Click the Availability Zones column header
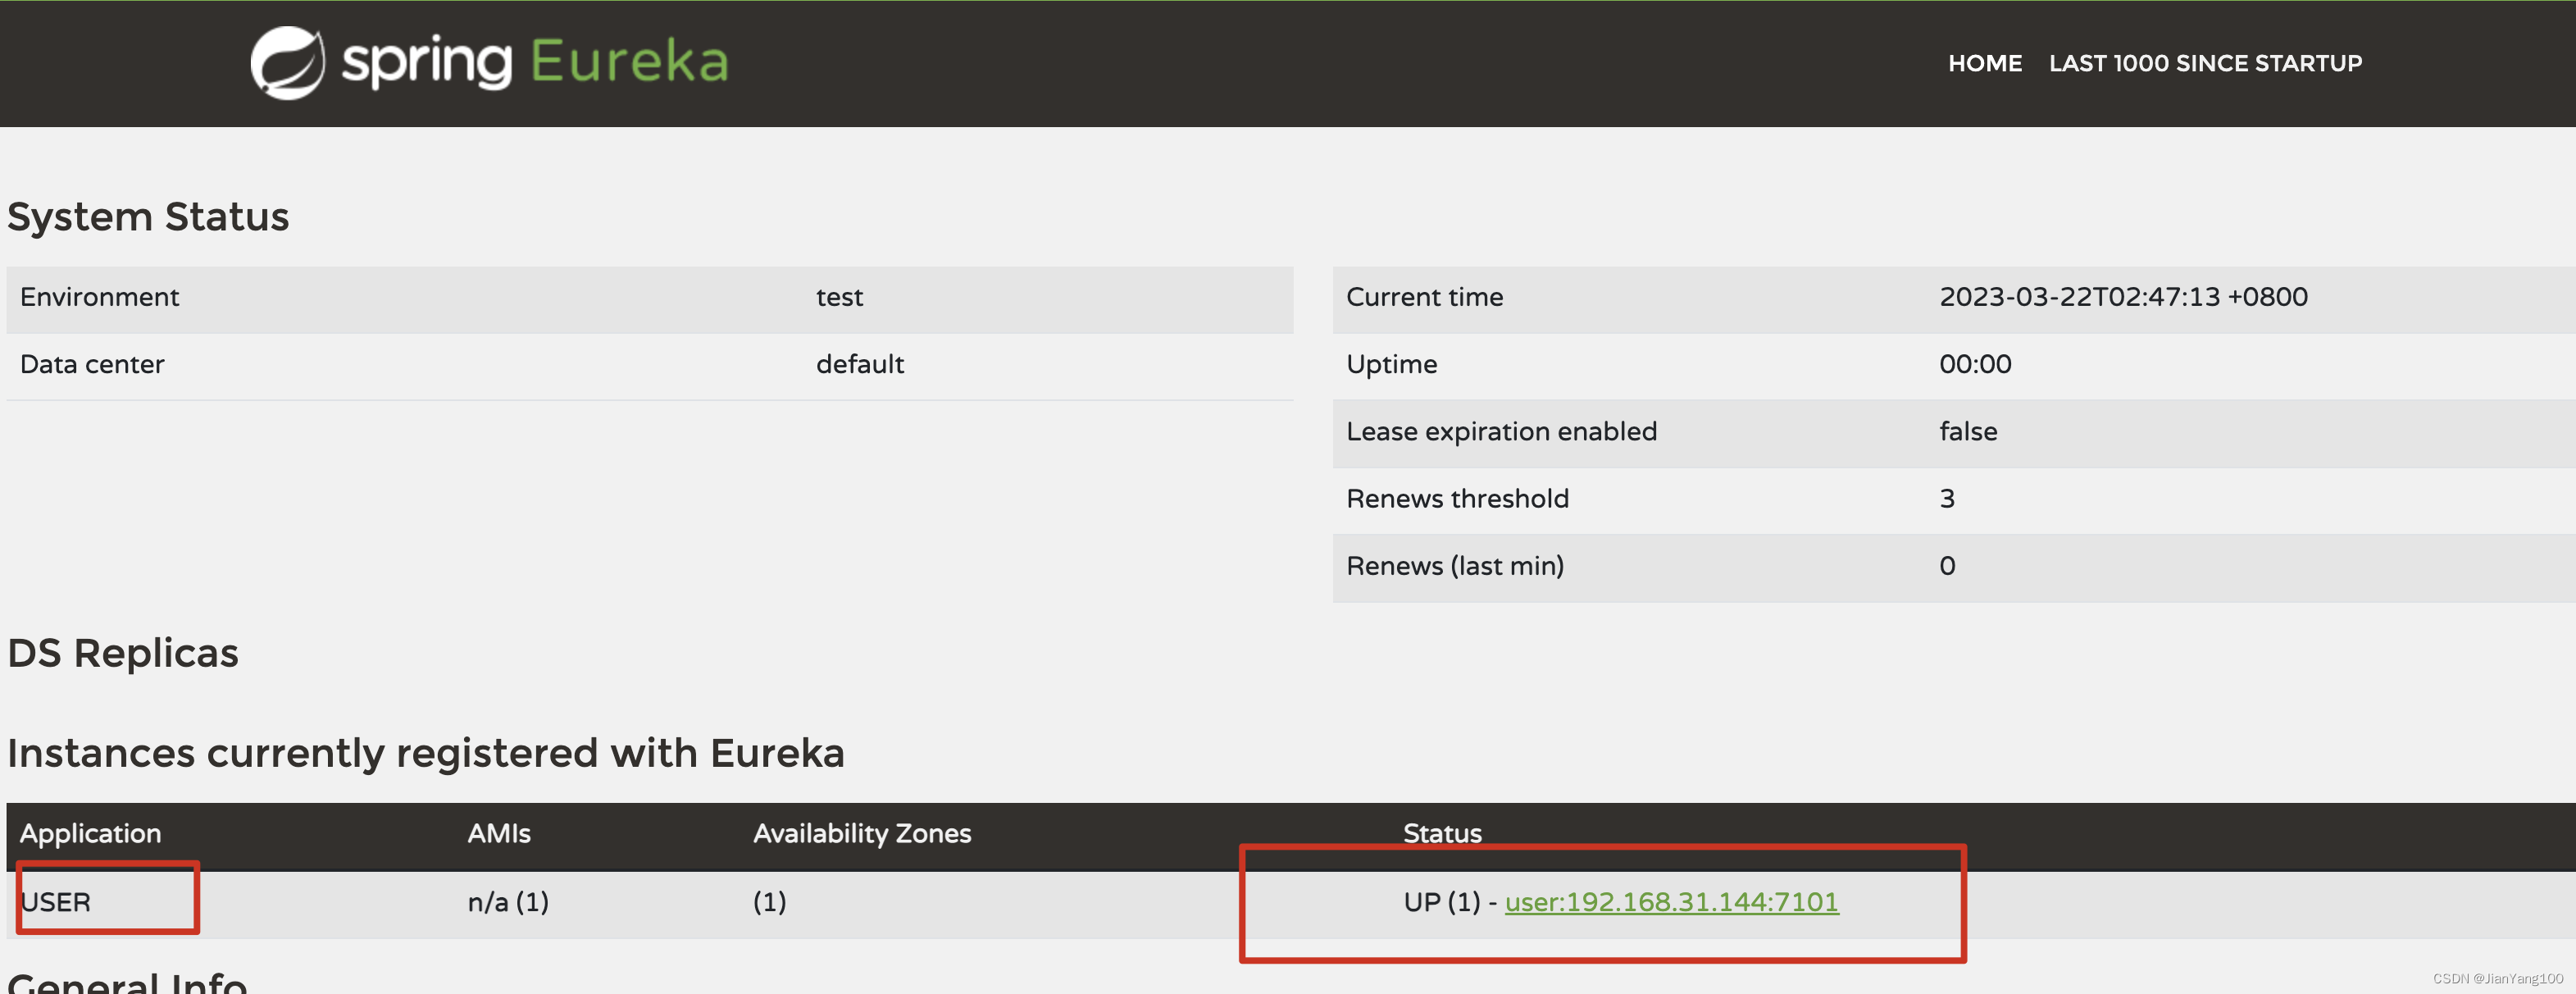Image resolution: width=2576 pixels, height=994 pixels. (x=861, y=833)
